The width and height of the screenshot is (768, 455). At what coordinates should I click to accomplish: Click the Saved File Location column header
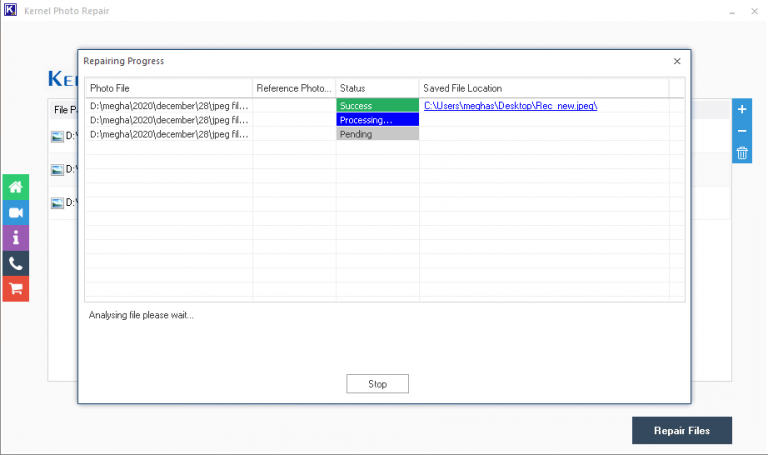point(543,88)
